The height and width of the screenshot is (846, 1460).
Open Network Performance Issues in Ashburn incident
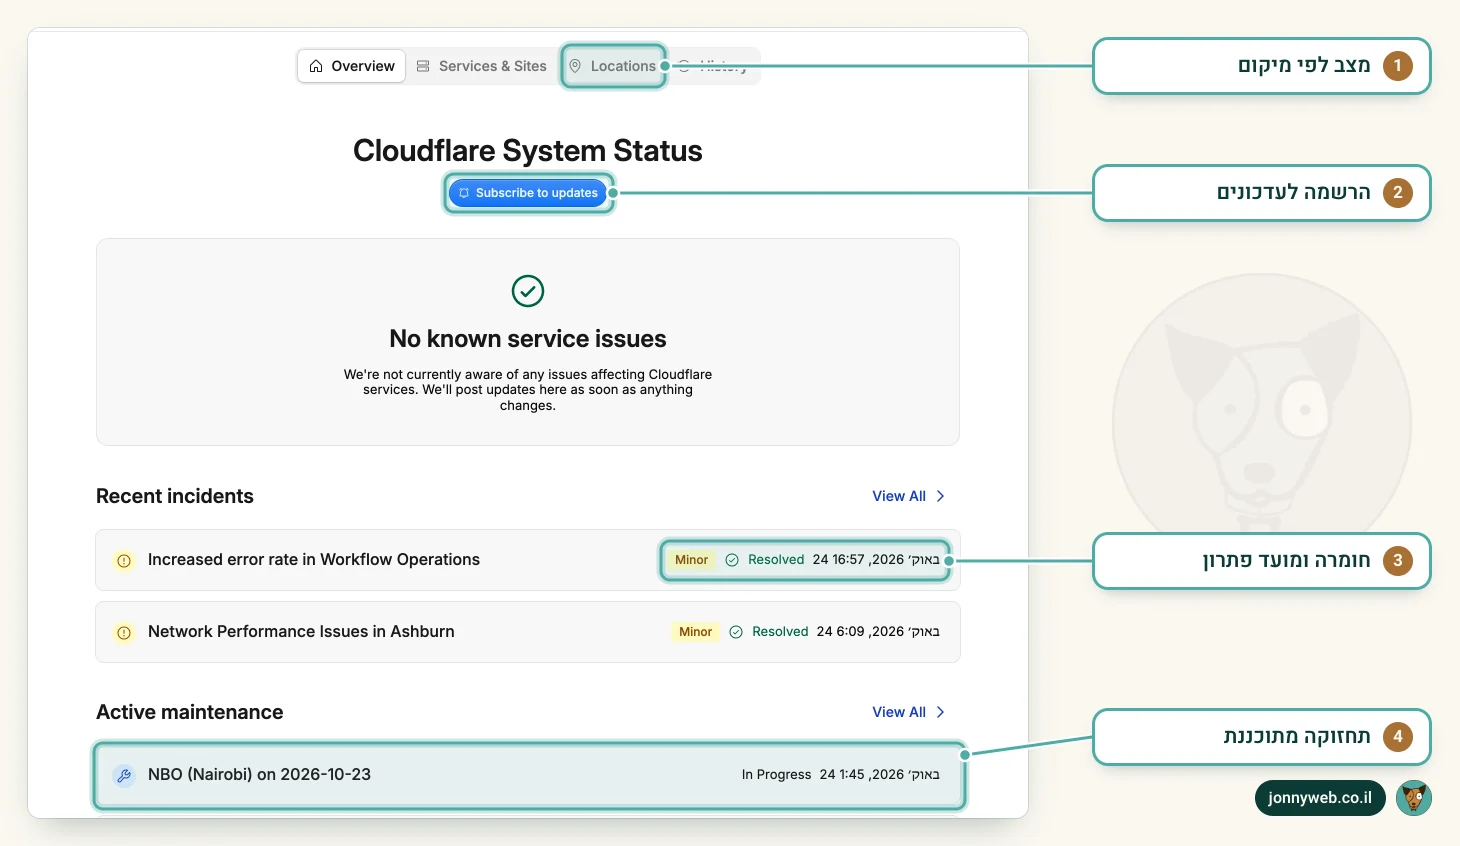(528, 632)
